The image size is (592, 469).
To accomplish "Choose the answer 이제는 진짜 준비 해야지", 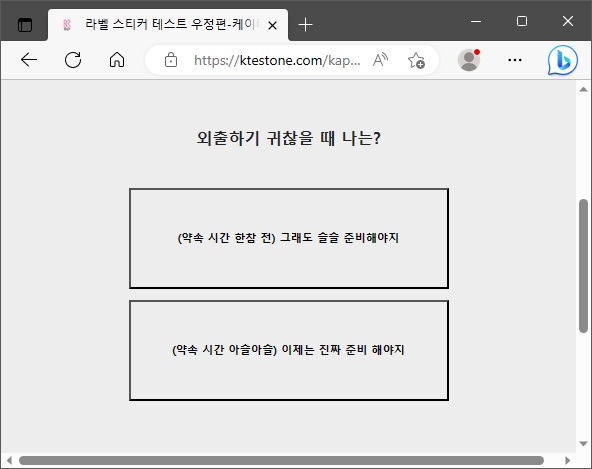I will pos(289,350).
